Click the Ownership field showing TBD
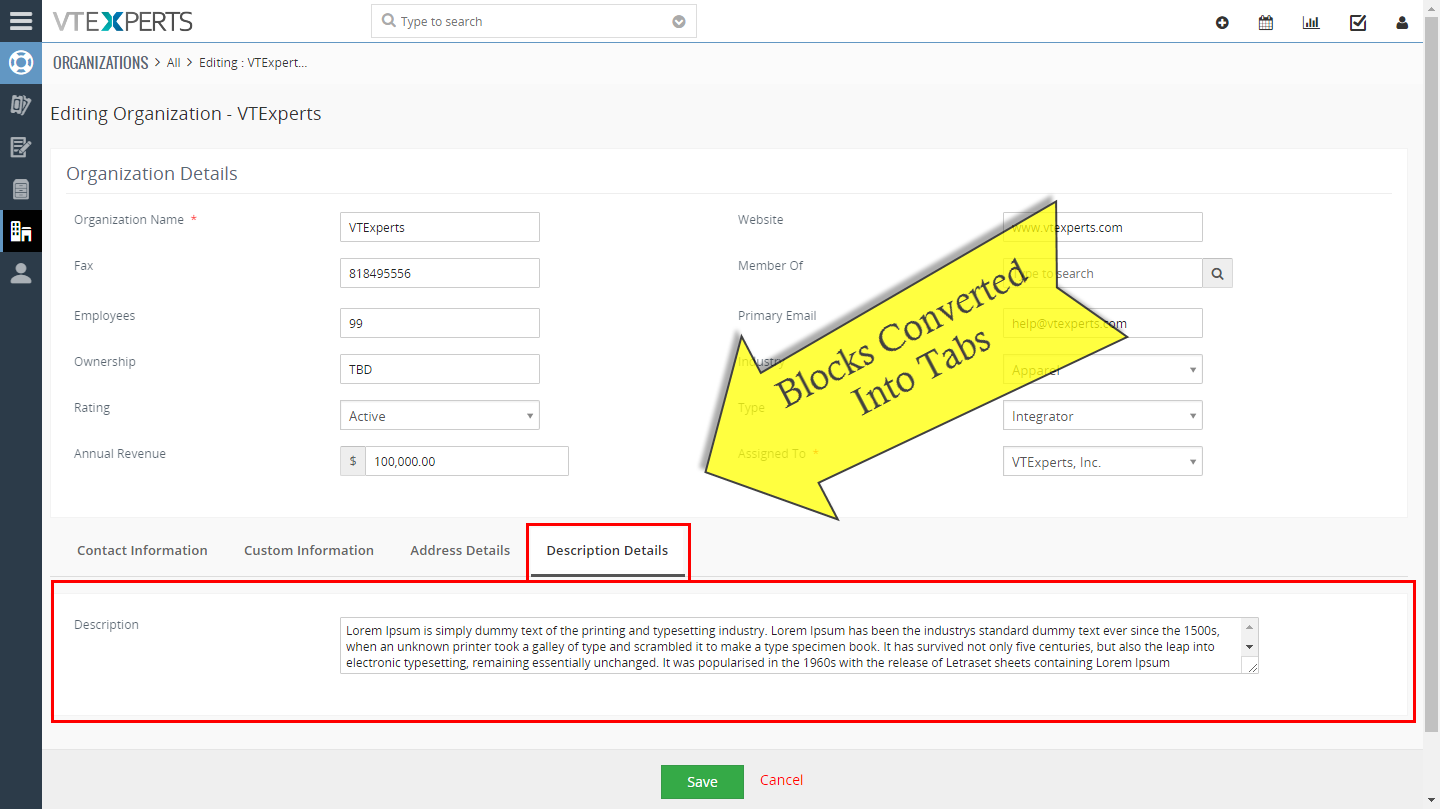 [440, 369]
